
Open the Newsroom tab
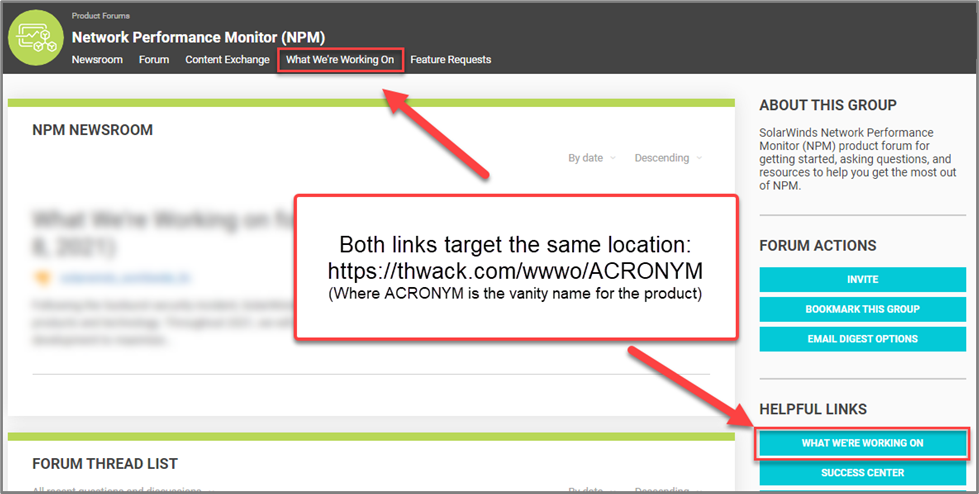tap(97, 60)
